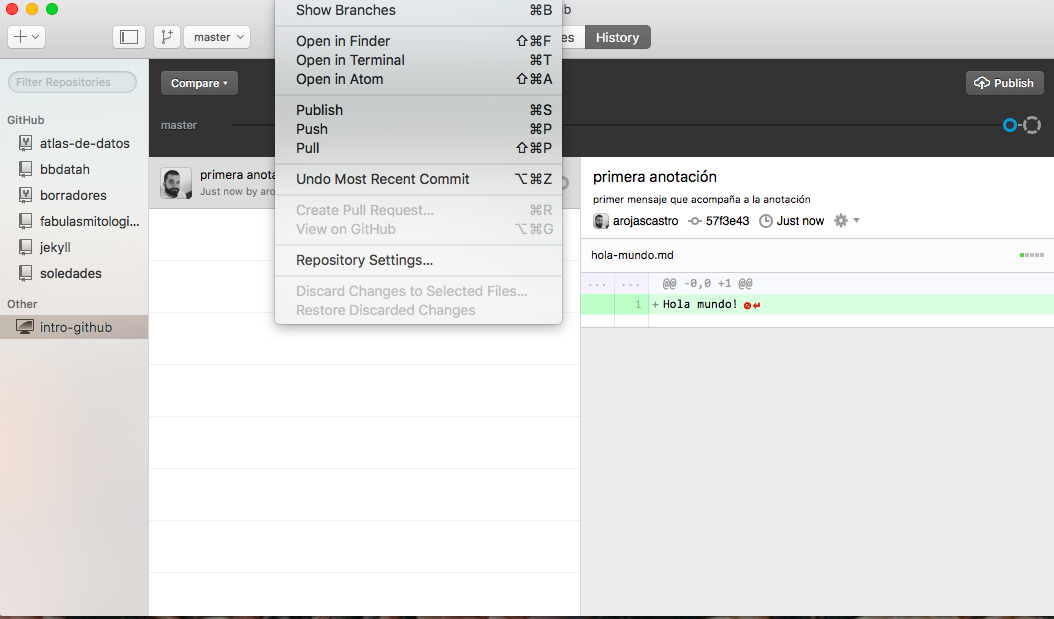Click the dashed uncommitted circle on timeline
This screenshot has width=1054, height=619.
coord(1031,125)
